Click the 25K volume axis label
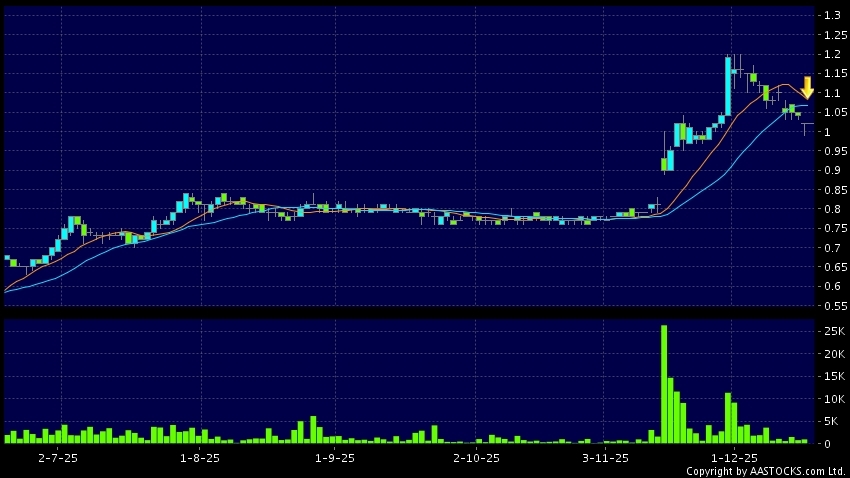Image resolution: width=850 pixels, height=478 pixels. (832, 332)
